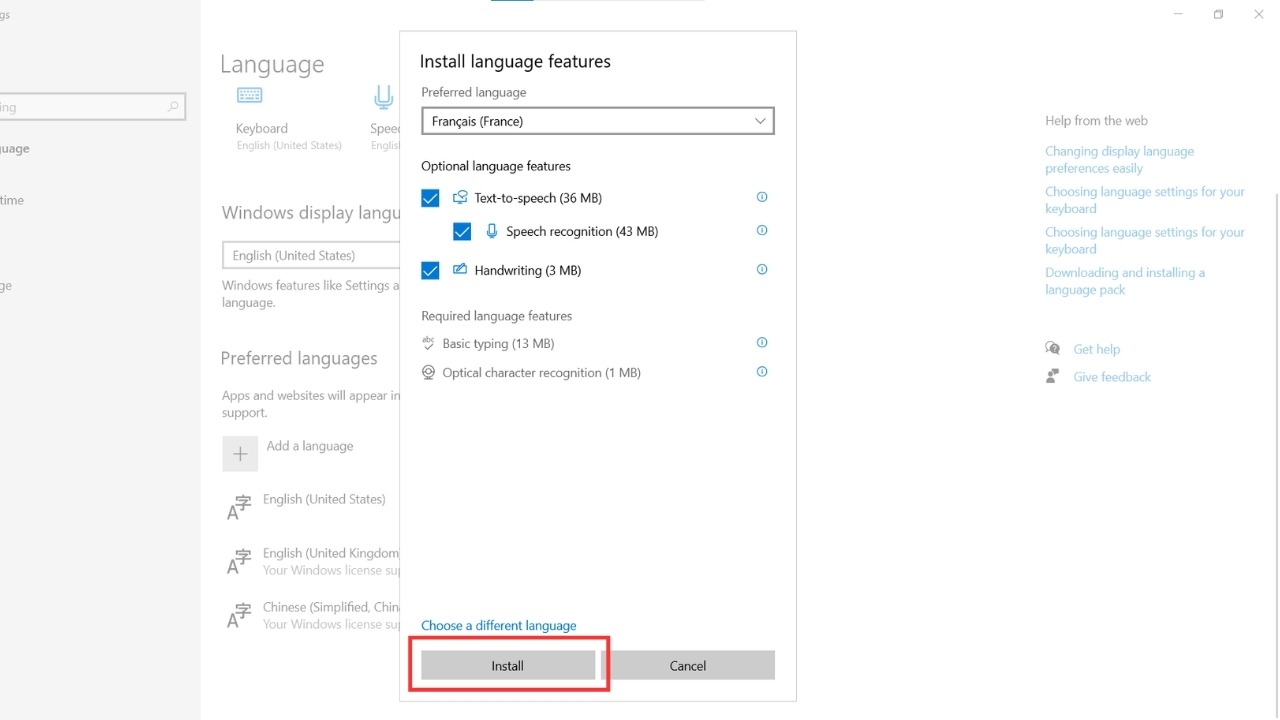The image size is (1280, 720).
Task: Click the Keyboard icon on Language page
Action: click(250, 96)
